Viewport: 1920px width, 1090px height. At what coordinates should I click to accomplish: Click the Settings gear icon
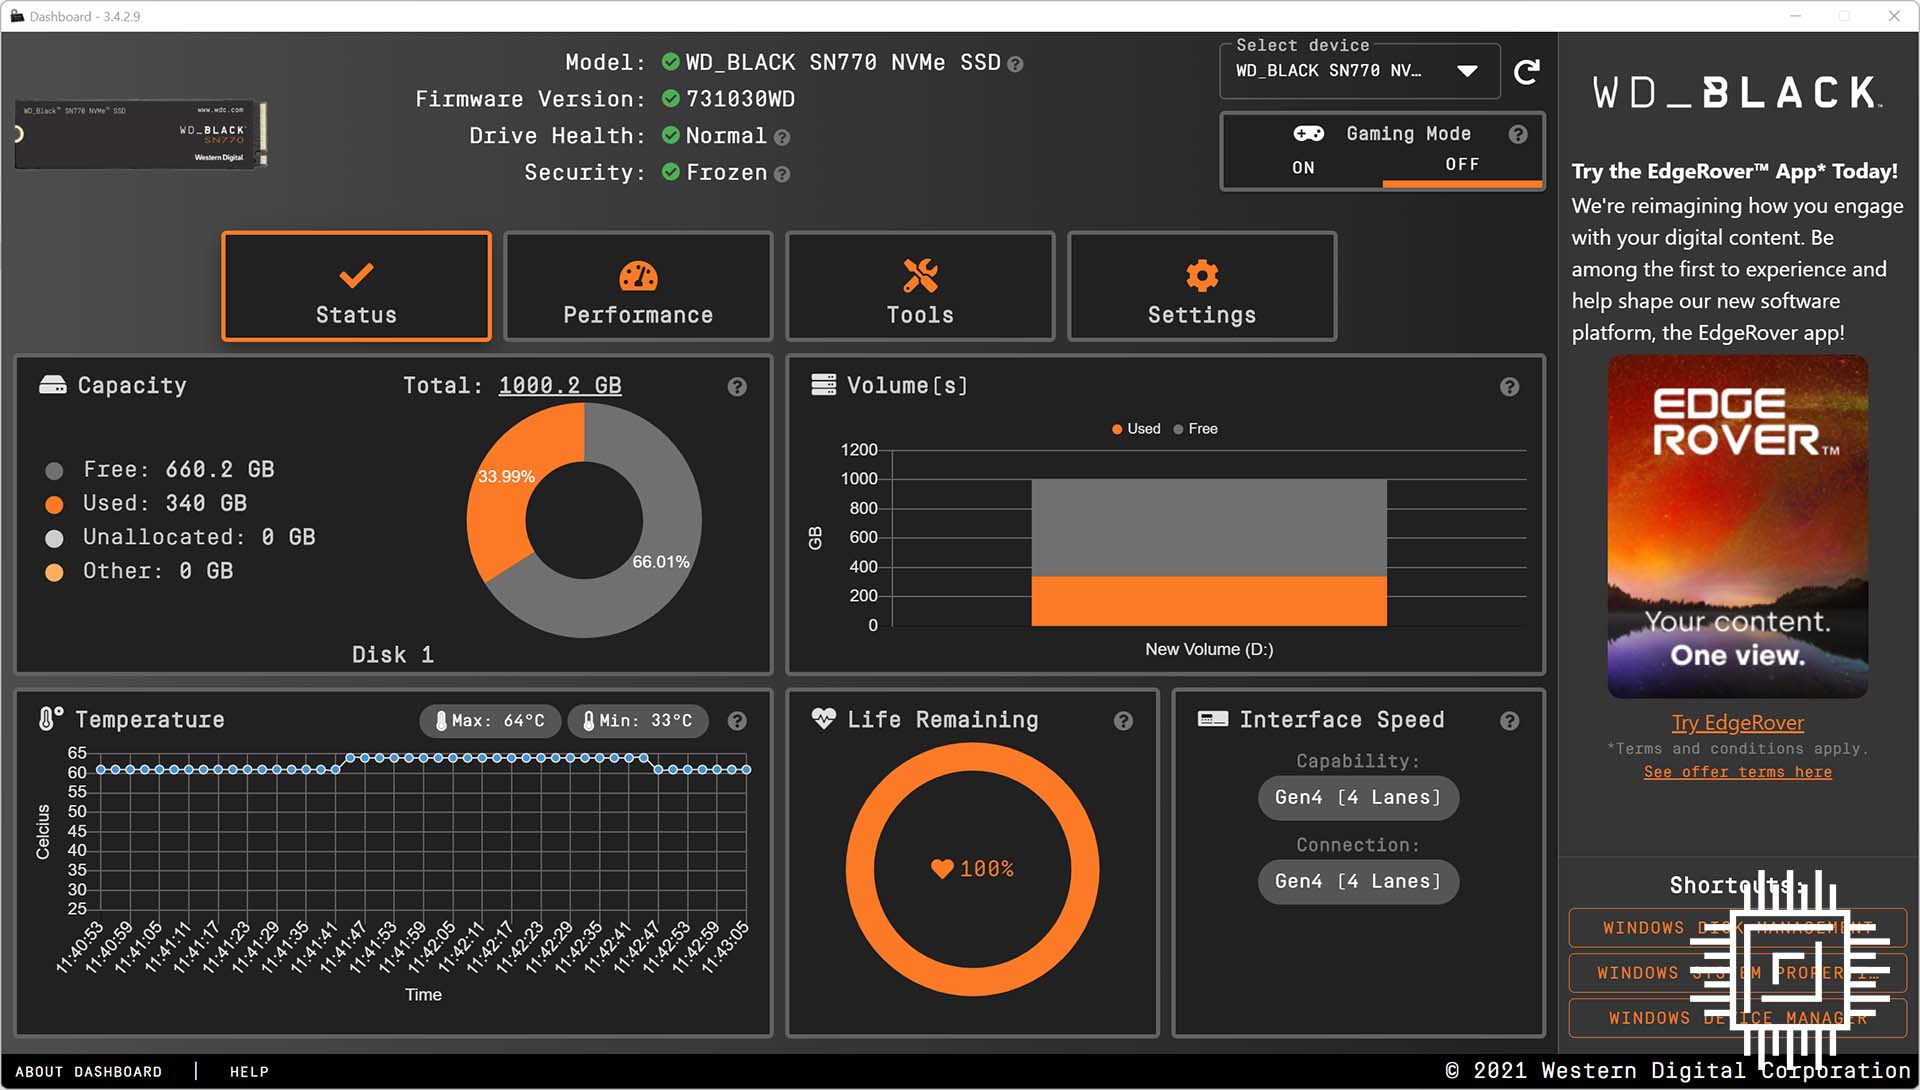[x=1202, y=275]
